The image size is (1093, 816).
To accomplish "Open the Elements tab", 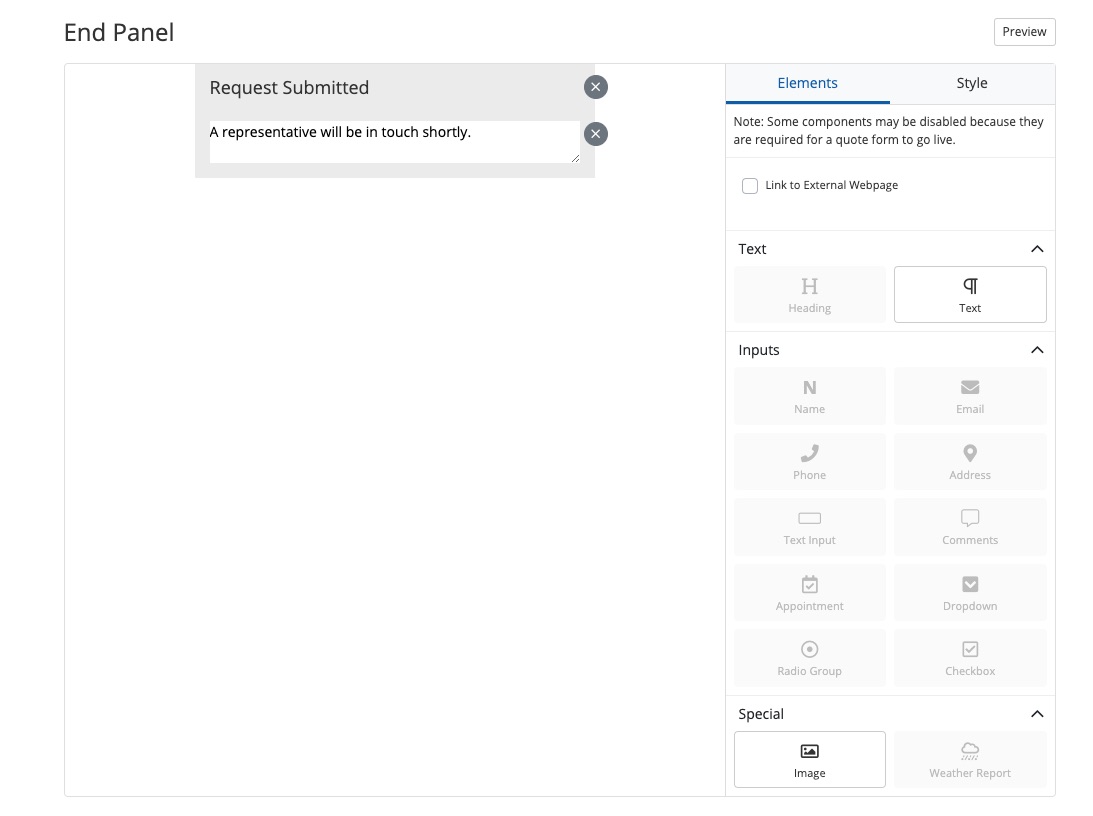I will click(807, 84).
